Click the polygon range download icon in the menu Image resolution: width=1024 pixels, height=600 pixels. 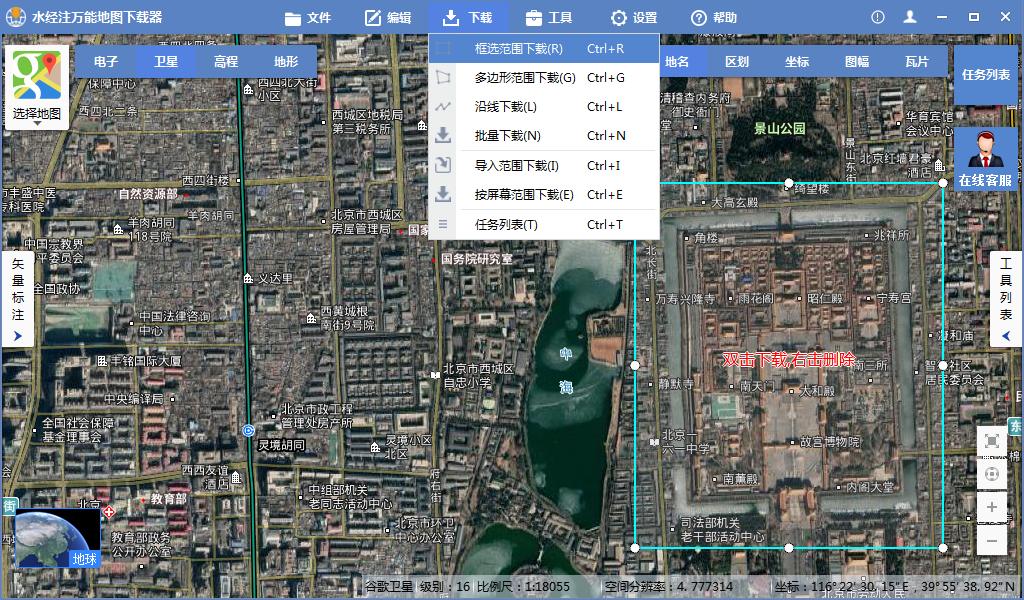444,75
